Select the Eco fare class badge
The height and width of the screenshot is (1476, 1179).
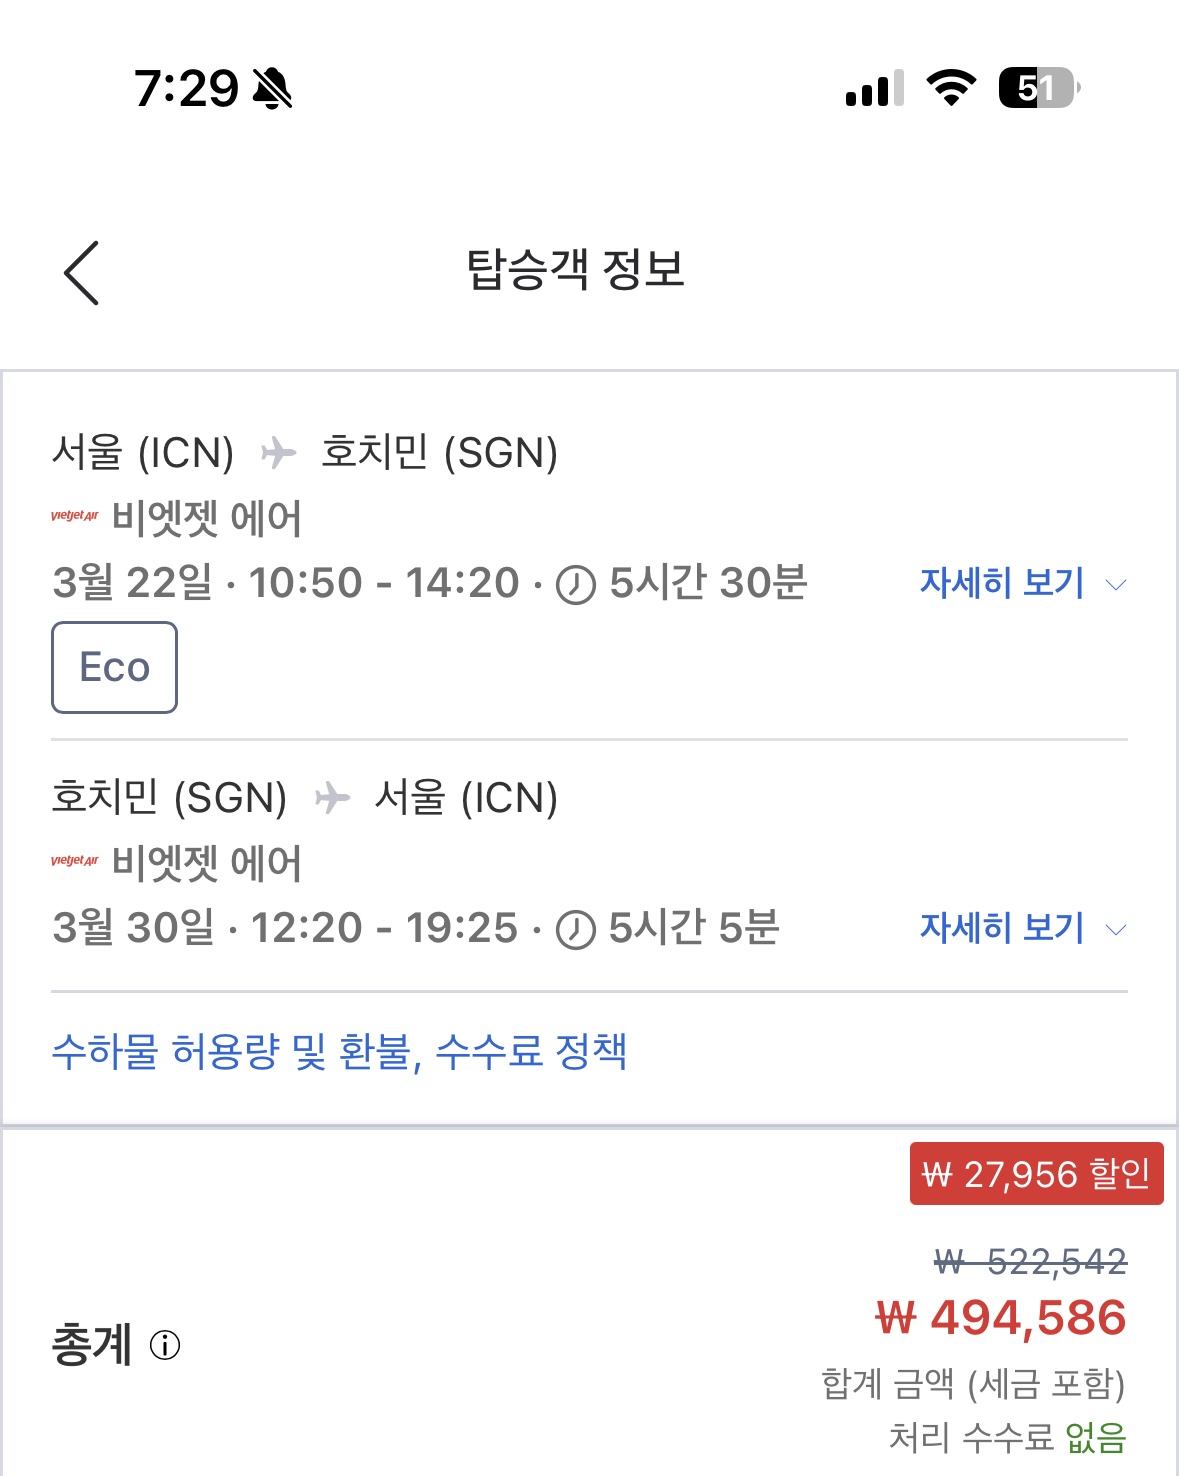pyautogui.click(x=115, y=667)
